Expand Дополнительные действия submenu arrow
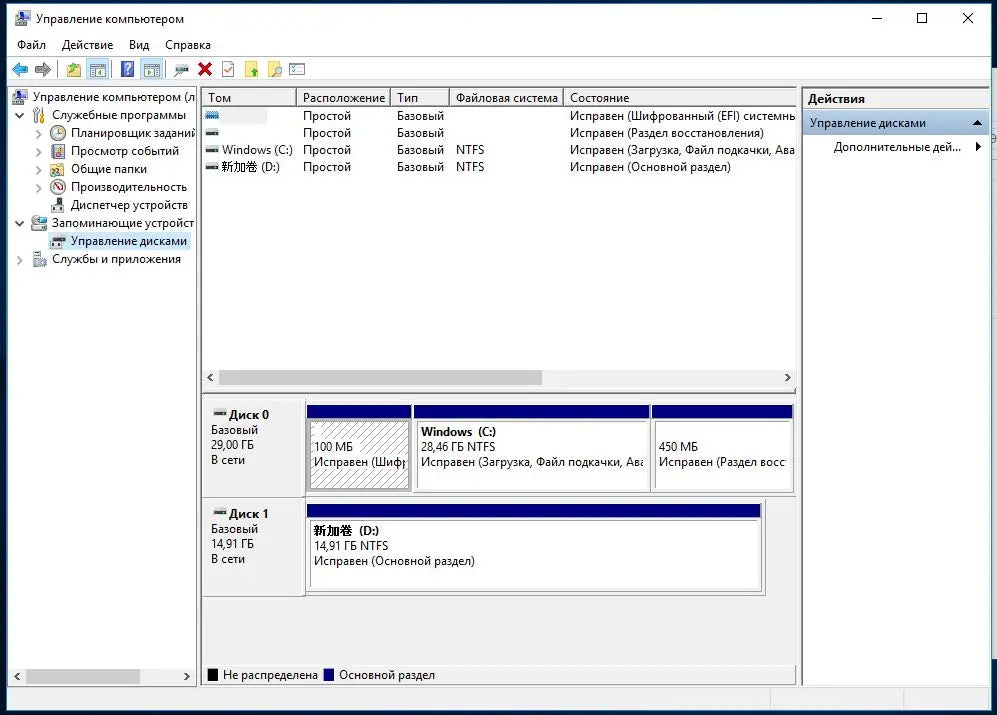 [x=979, y=146]
